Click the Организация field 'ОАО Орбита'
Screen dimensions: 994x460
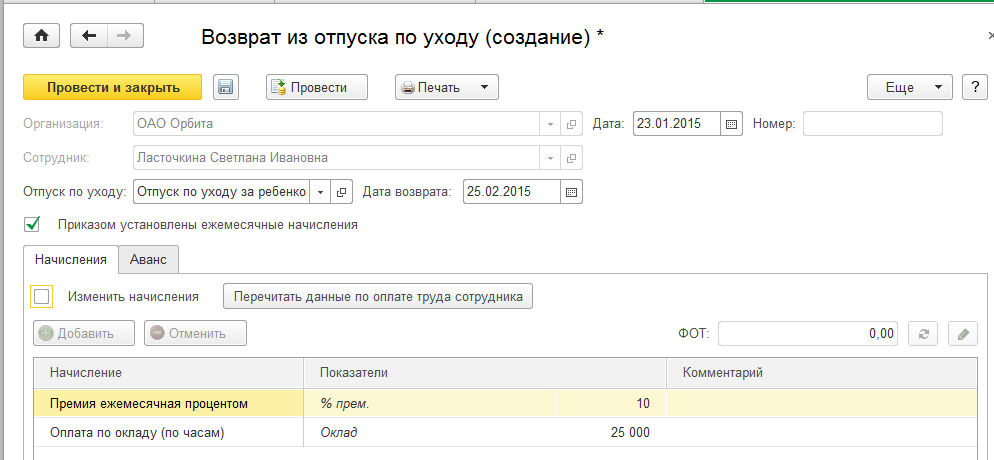tap(337, 124)
